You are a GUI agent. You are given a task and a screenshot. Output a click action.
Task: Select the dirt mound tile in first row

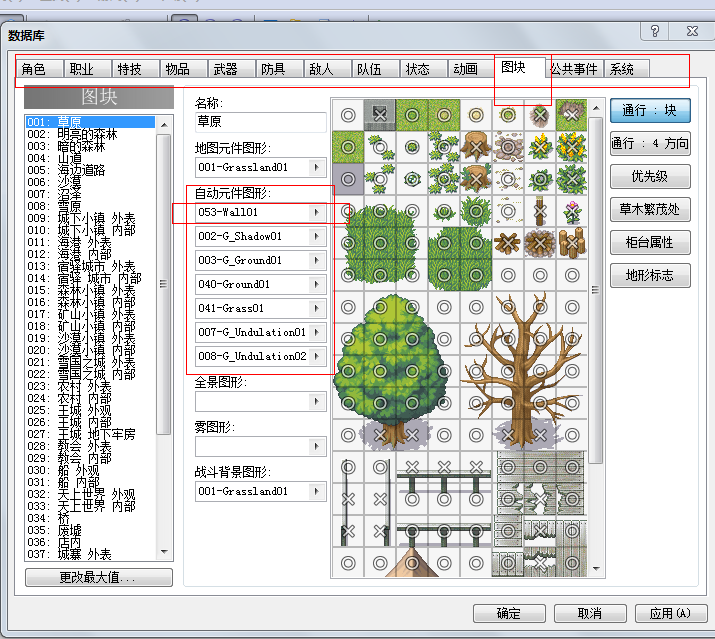click(539, 115)
